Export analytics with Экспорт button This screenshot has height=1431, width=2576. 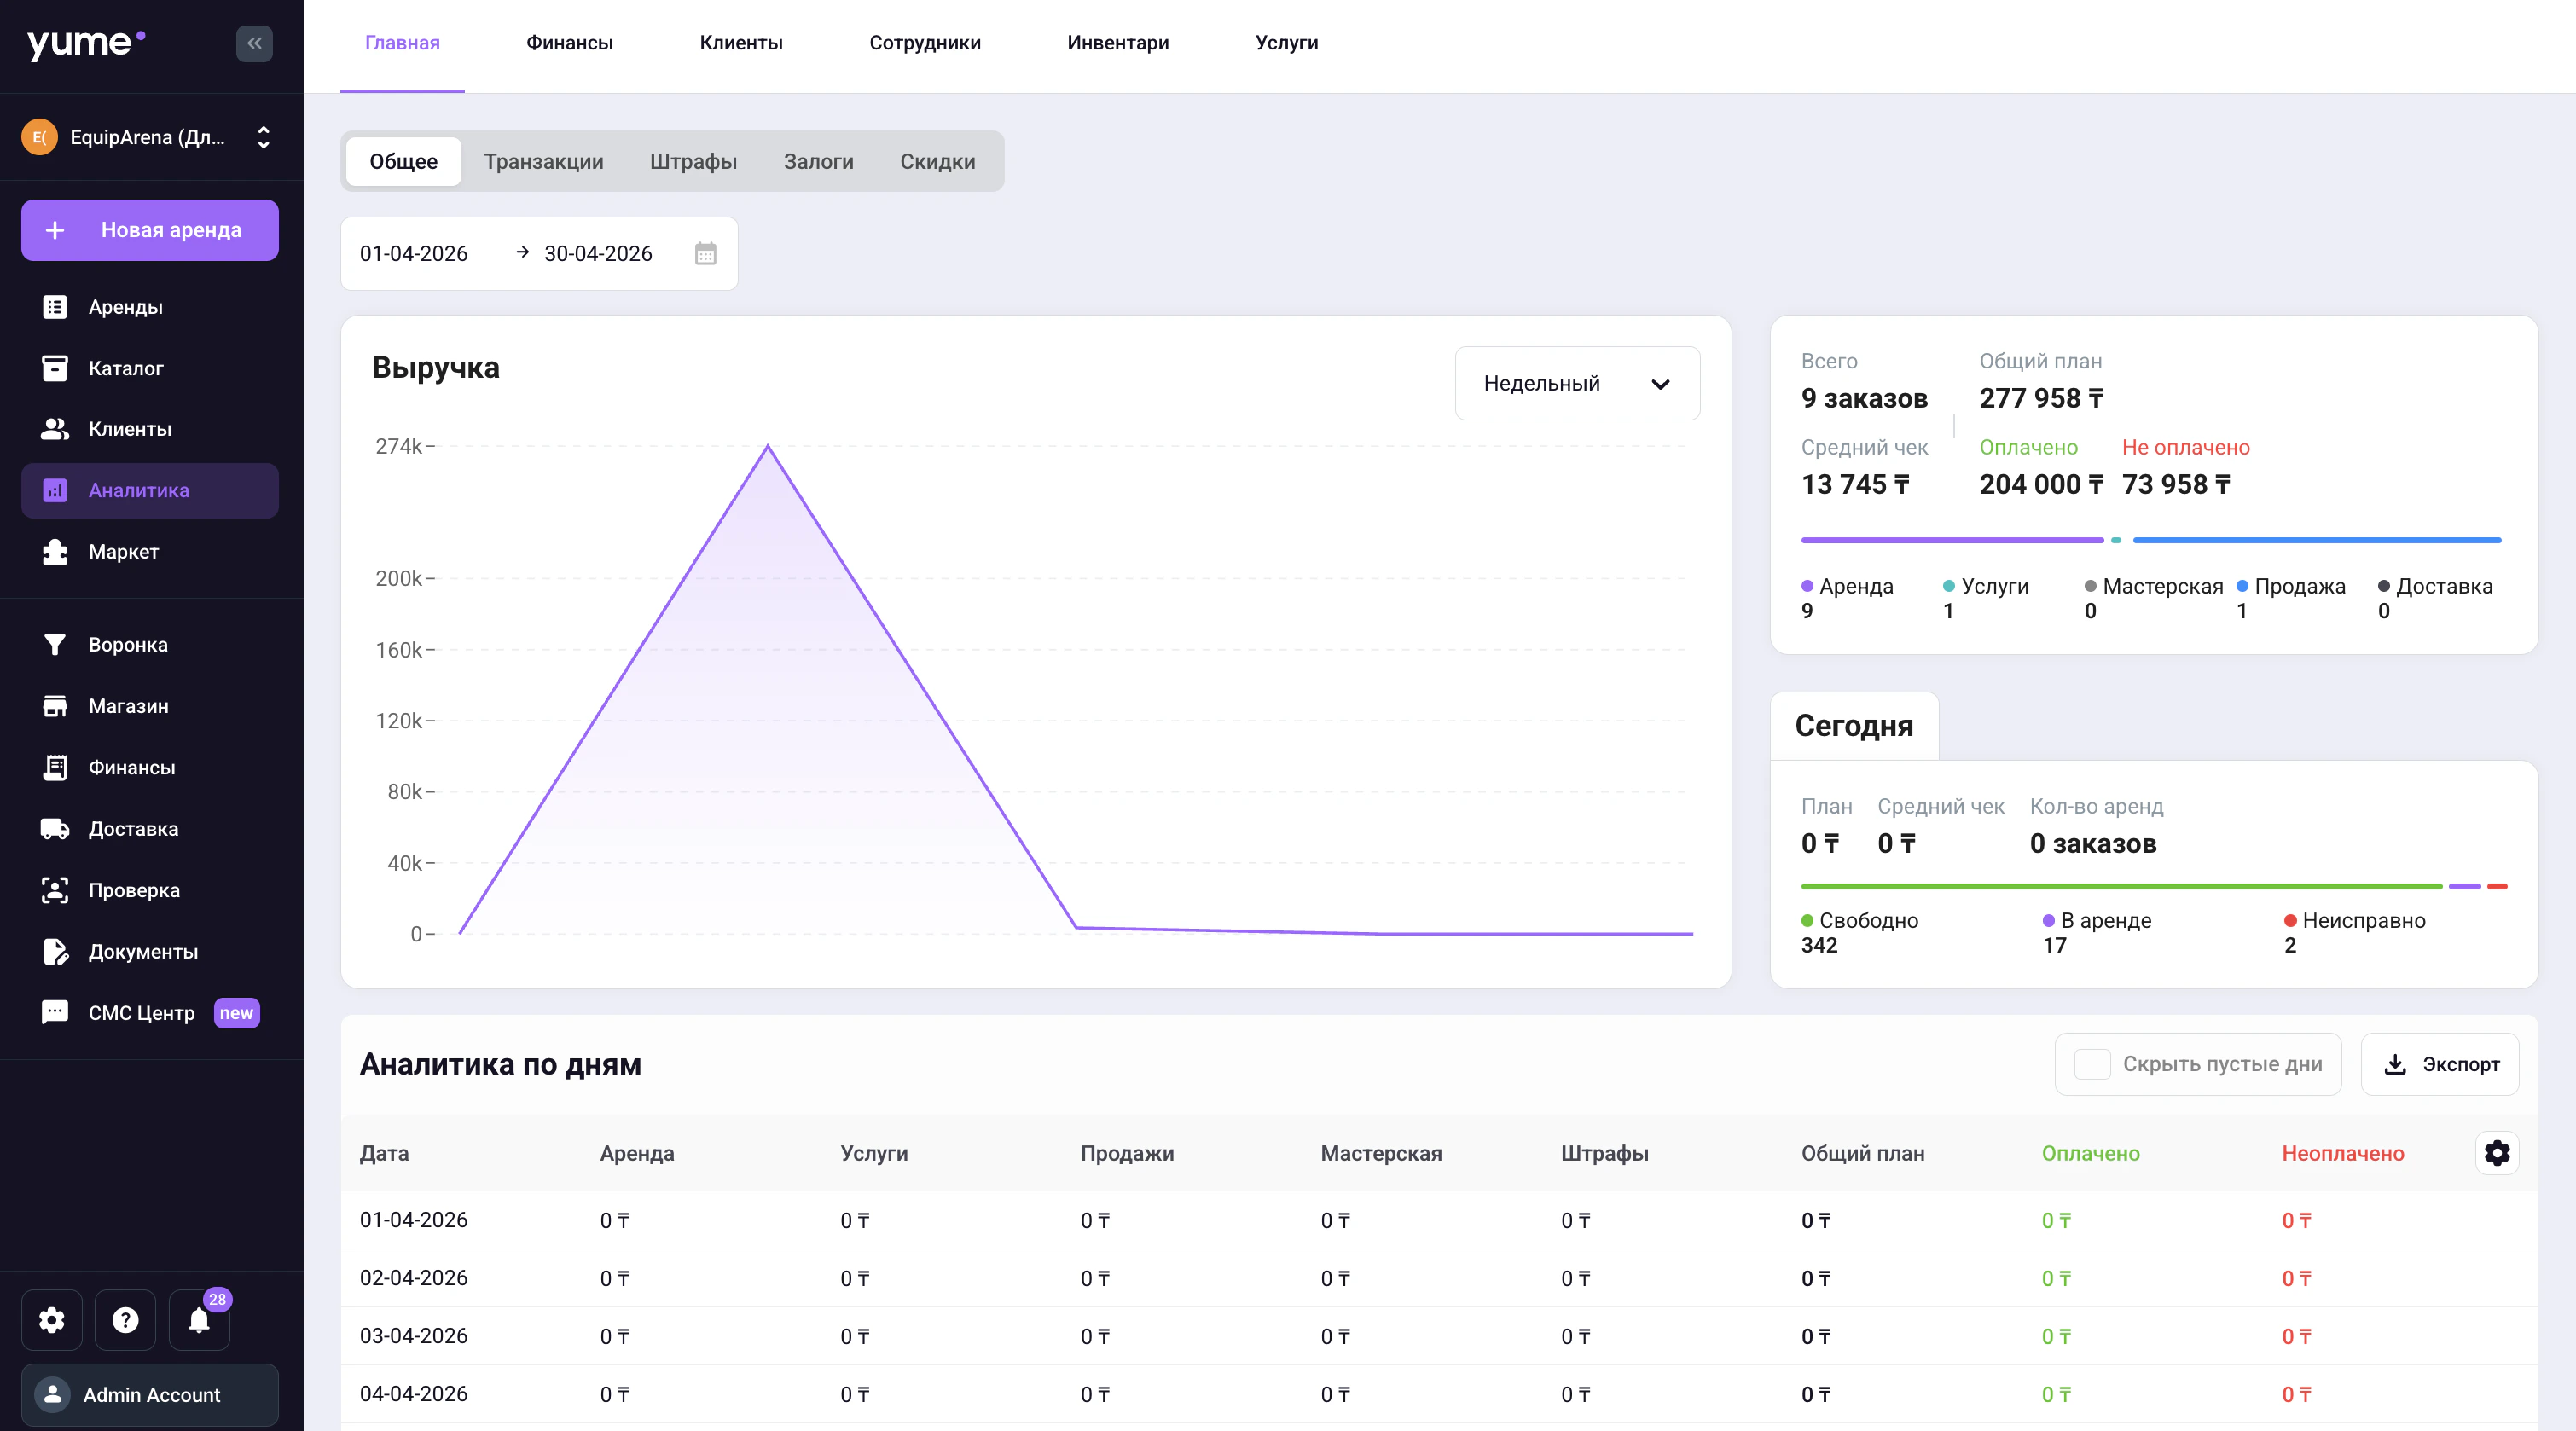point(2440,1064)
